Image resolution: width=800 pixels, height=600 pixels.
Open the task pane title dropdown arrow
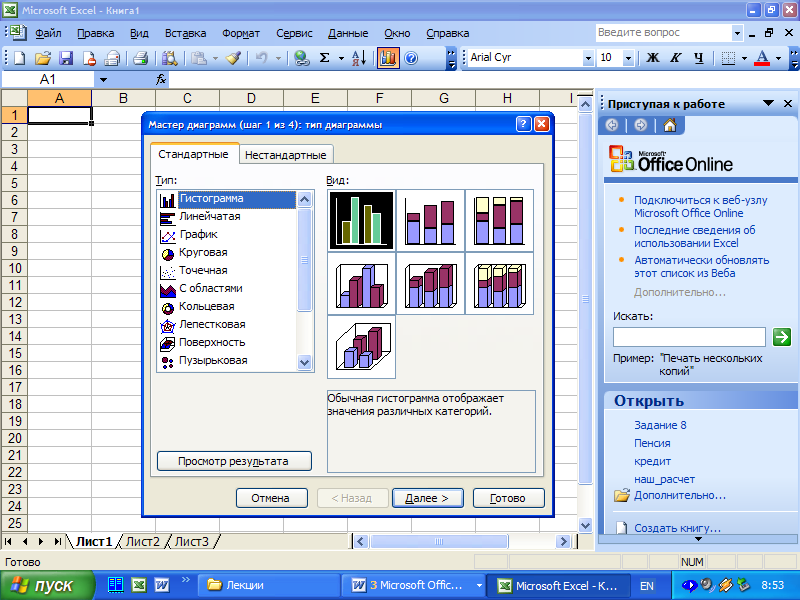768,103
